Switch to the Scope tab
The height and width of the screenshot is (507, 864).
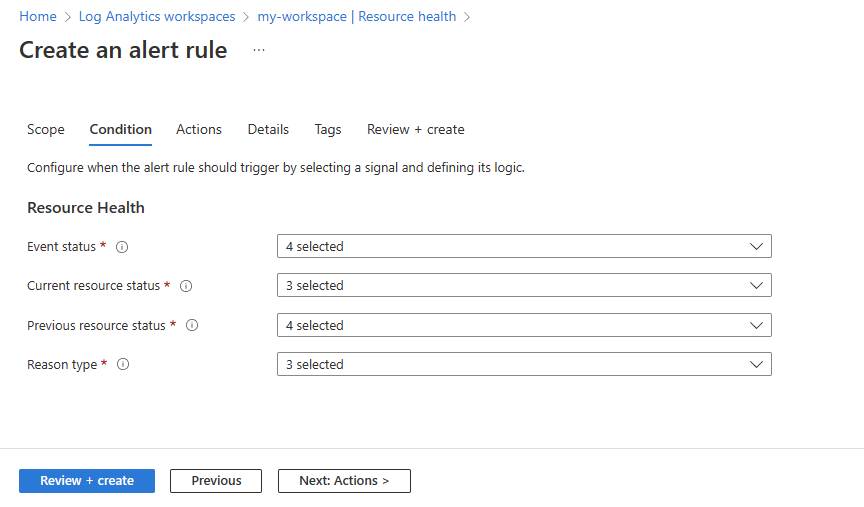click(46, 130)
